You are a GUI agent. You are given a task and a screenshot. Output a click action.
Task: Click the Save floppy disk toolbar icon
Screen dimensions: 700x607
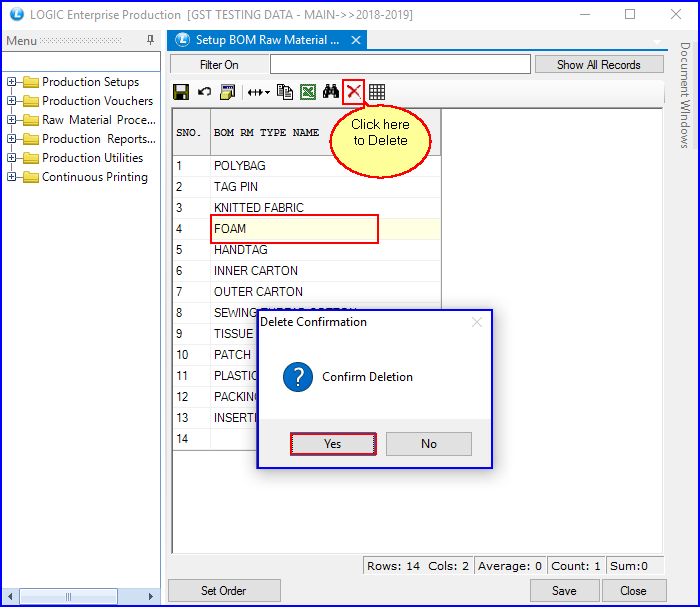pos(181,92)
